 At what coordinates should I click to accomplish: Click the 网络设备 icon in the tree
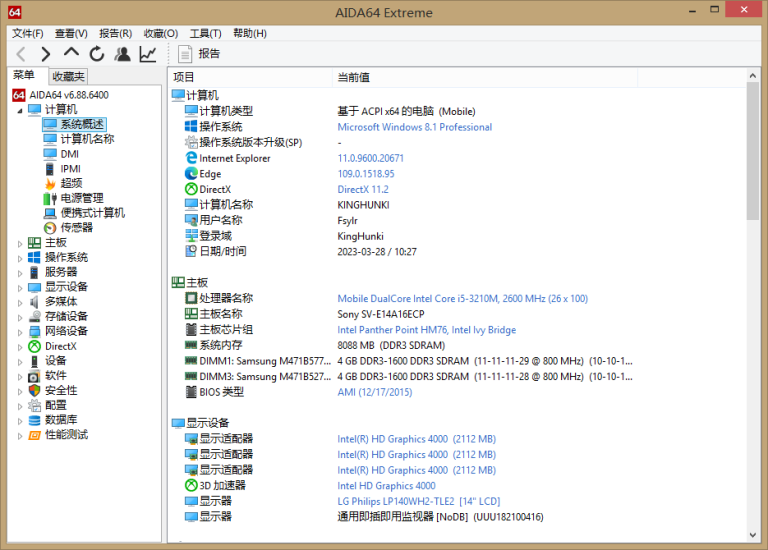click(x=34, y=332)
